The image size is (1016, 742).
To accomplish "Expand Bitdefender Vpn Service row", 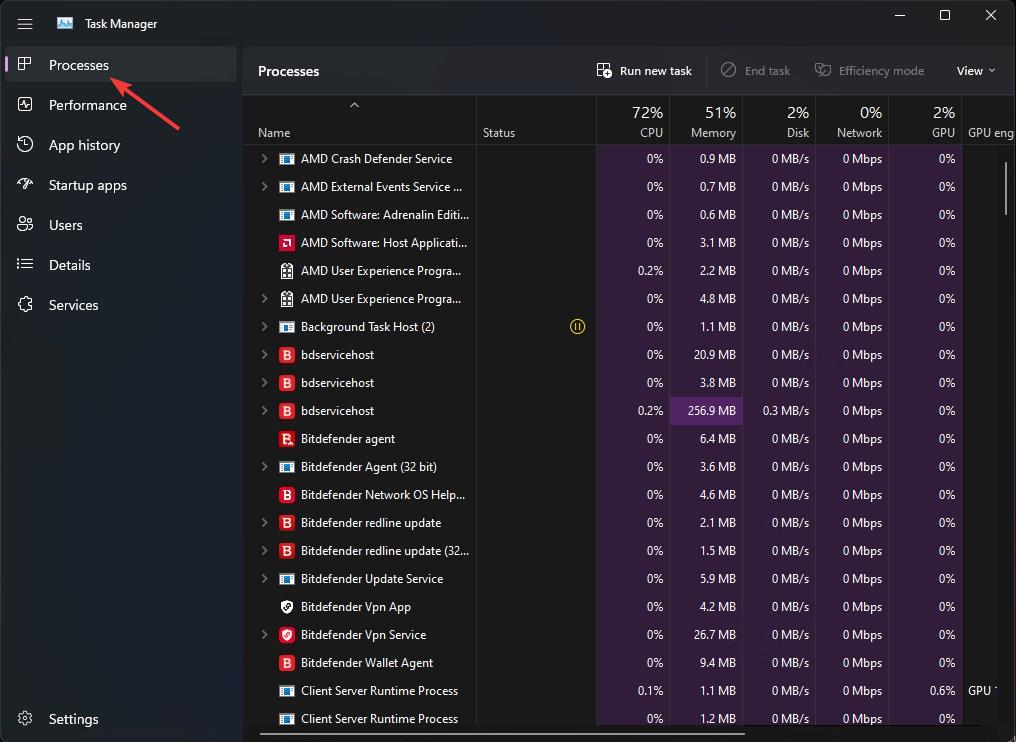I will click(264, 634).
